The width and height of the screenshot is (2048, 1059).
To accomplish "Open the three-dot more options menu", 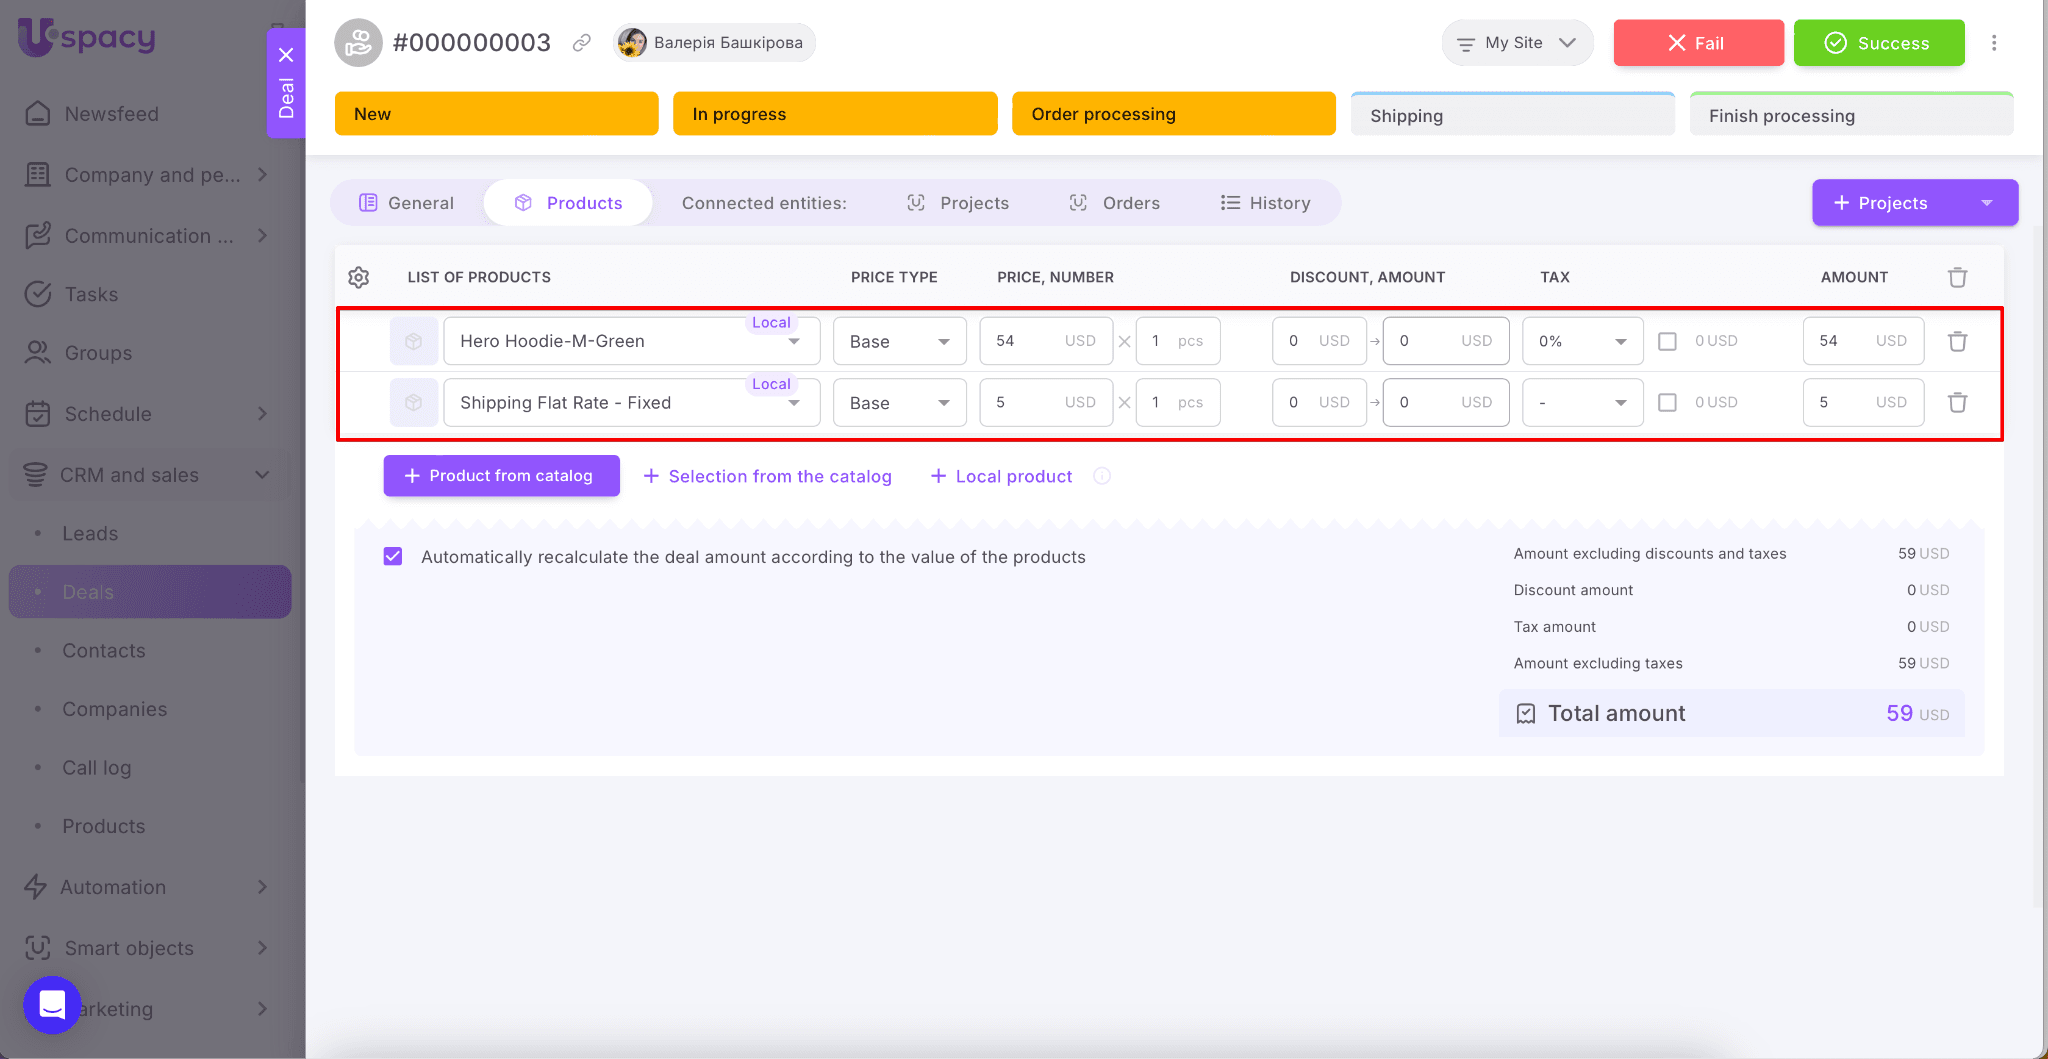I will tap(1993, 43).
